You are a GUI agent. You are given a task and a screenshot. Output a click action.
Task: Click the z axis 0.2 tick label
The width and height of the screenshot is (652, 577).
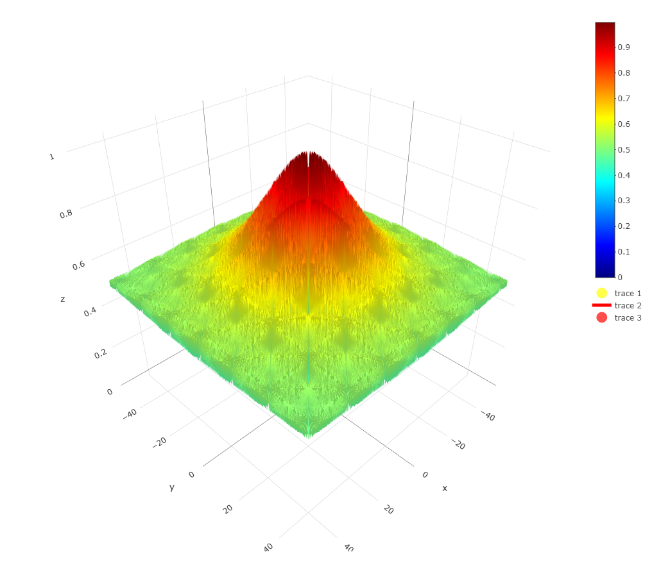pos(100,354)
